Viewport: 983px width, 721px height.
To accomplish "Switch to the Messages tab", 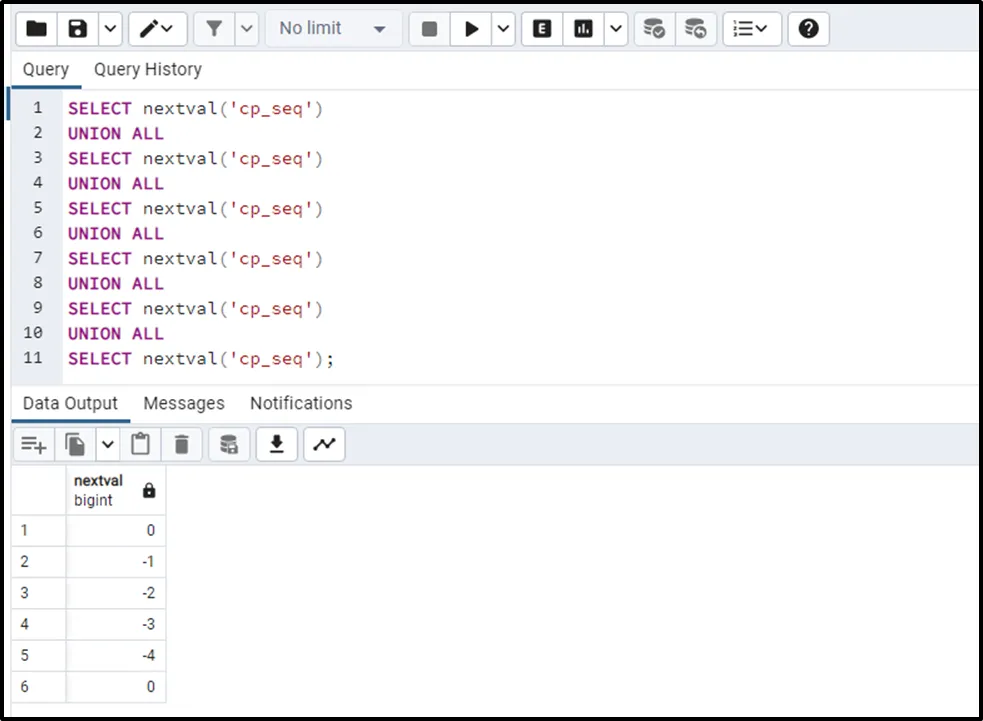I will (x=184, y=403).
